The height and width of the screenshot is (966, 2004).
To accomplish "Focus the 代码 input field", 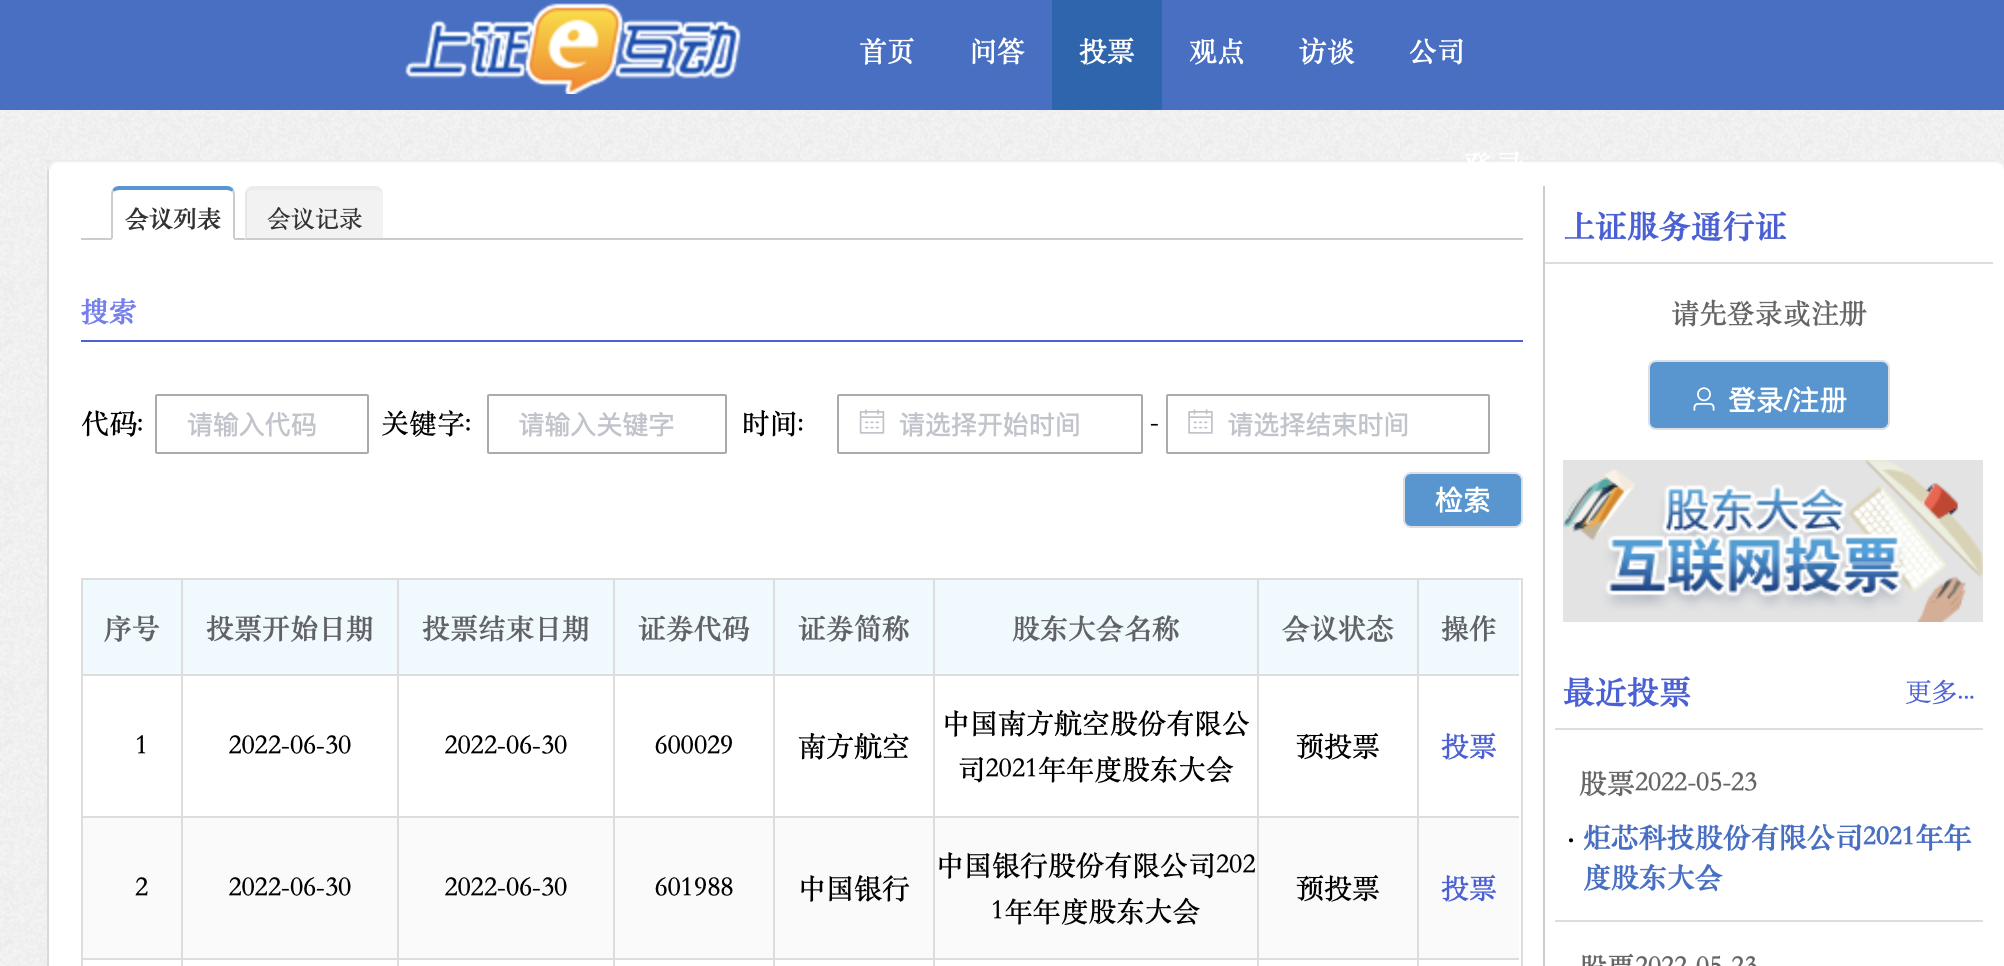I will pyautogui.click(x=262, y=424).
